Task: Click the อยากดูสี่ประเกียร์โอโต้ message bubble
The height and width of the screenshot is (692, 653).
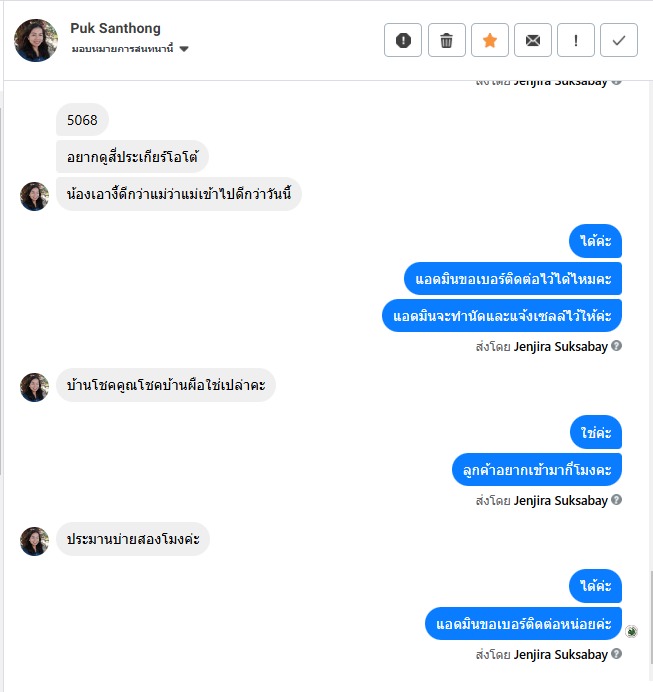Action: (x=132, y=157)
